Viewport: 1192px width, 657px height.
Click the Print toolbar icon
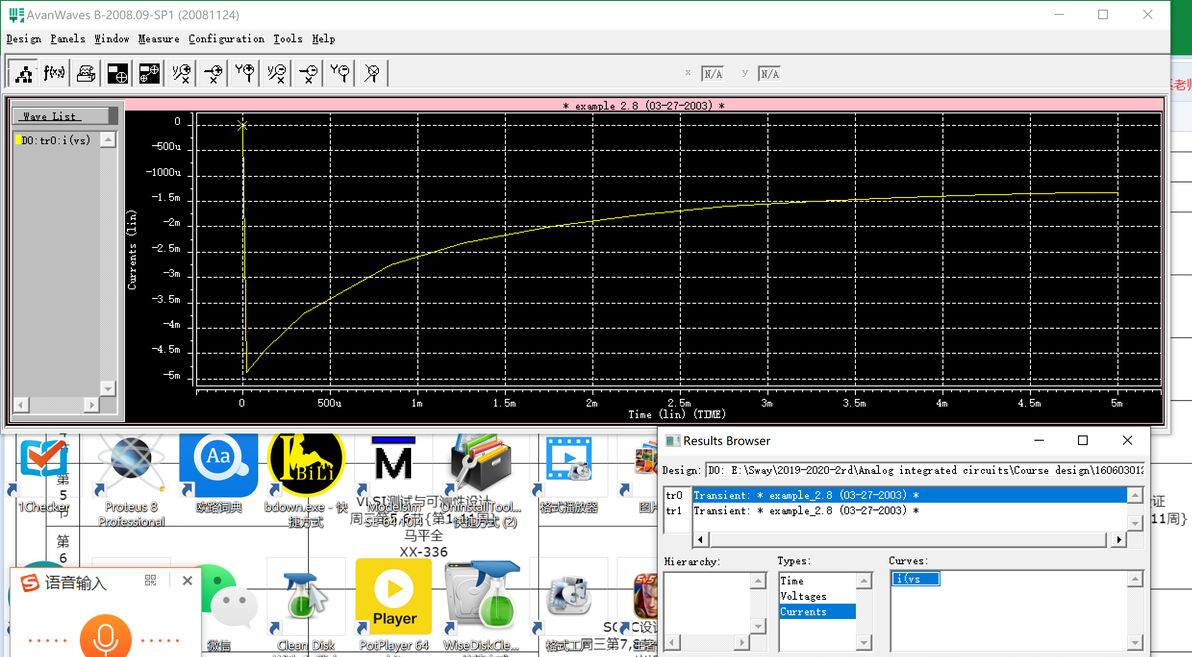click(x=86, y=73)
